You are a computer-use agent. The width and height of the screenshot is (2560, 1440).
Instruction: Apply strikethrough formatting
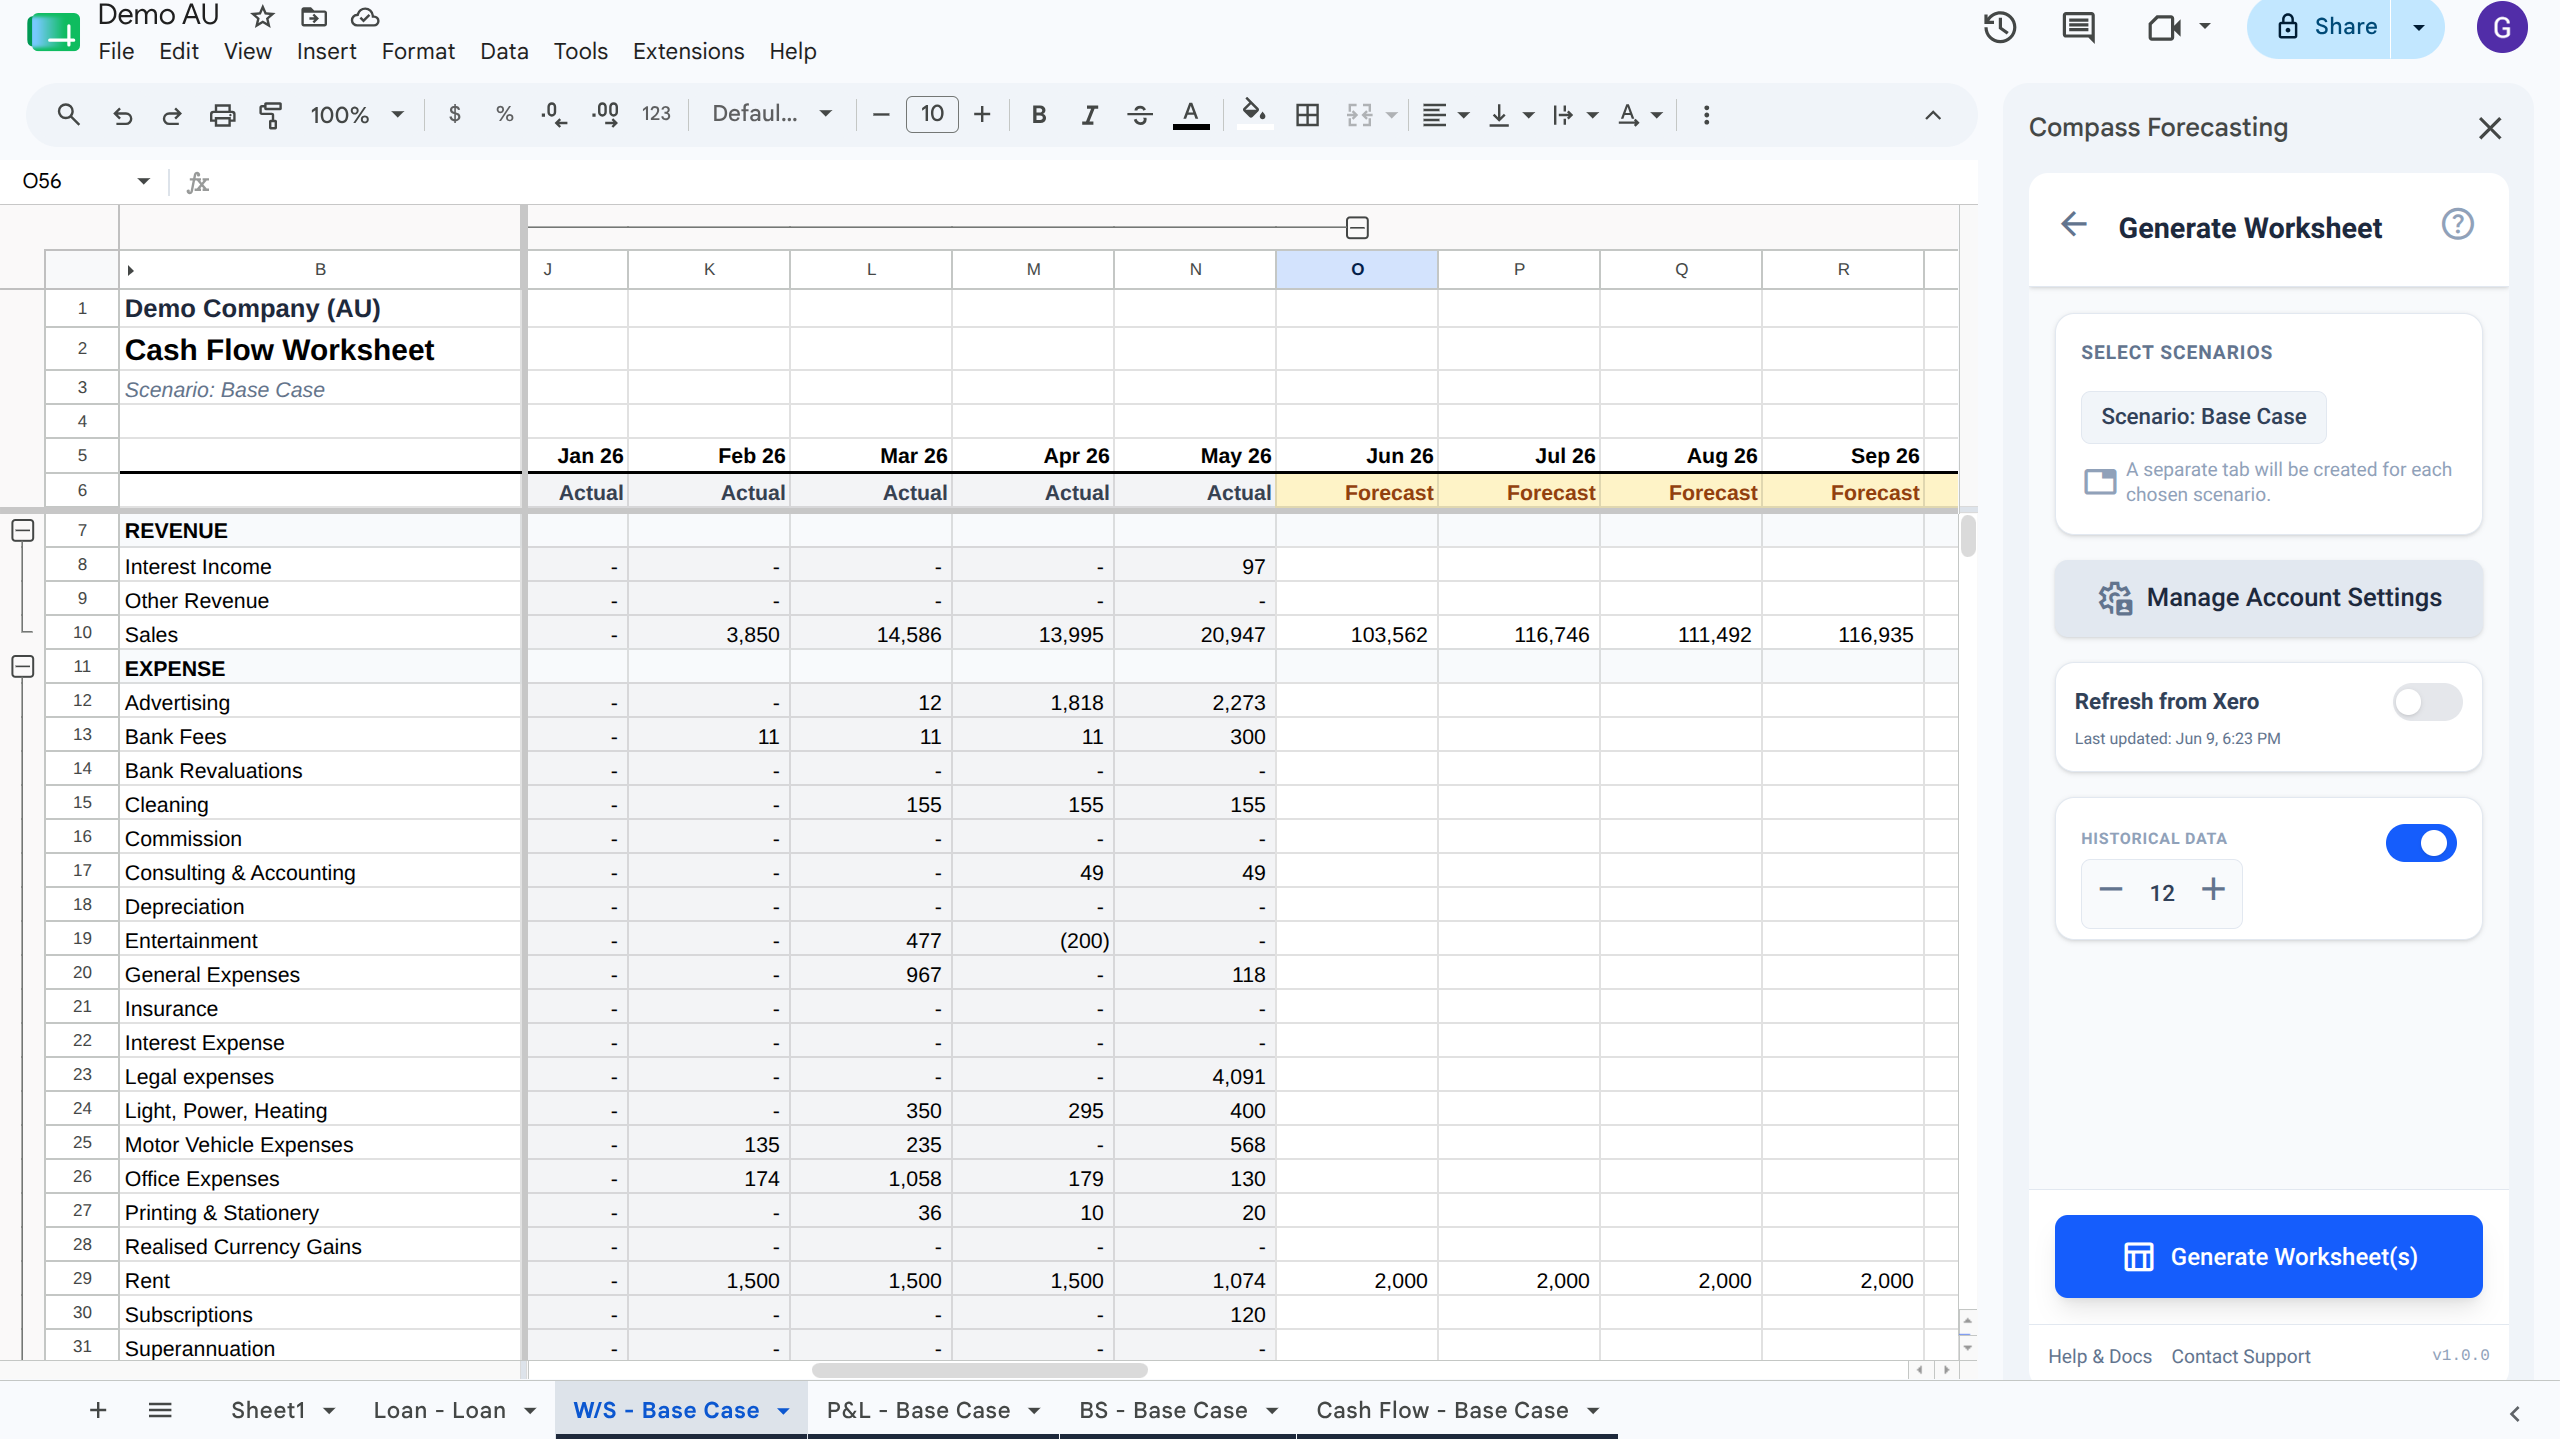coord(1139,115)
